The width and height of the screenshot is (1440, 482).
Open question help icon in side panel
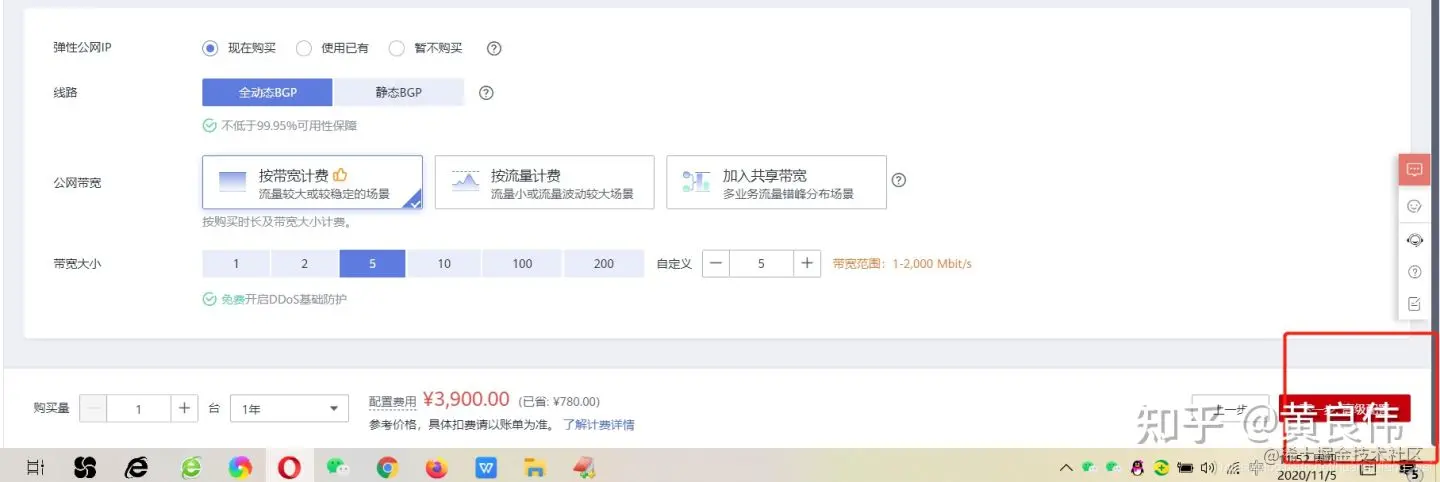click(1414, 272)
